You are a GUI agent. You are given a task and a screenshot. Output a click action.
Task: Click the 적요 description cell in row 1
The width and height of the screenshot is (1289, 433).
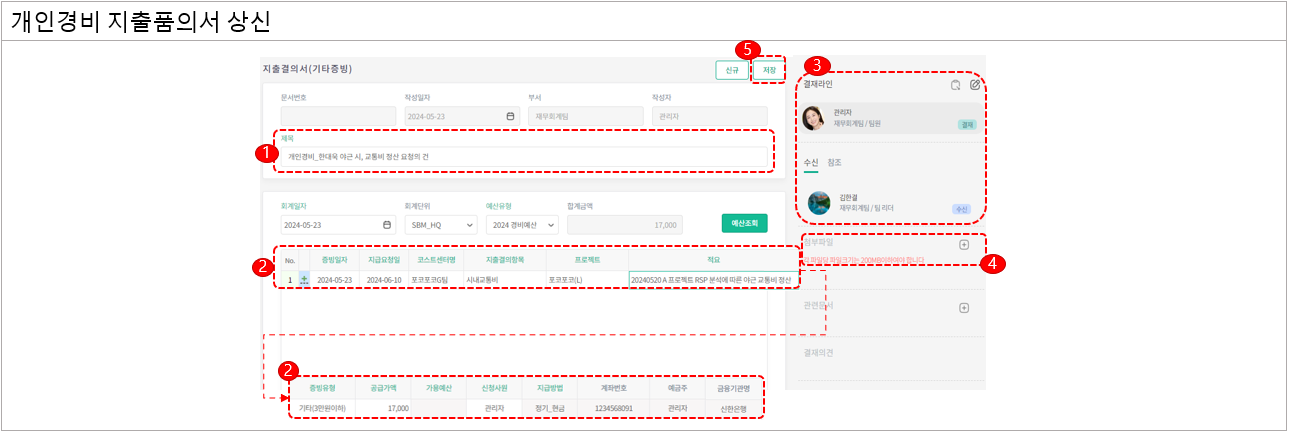[713, 280]
